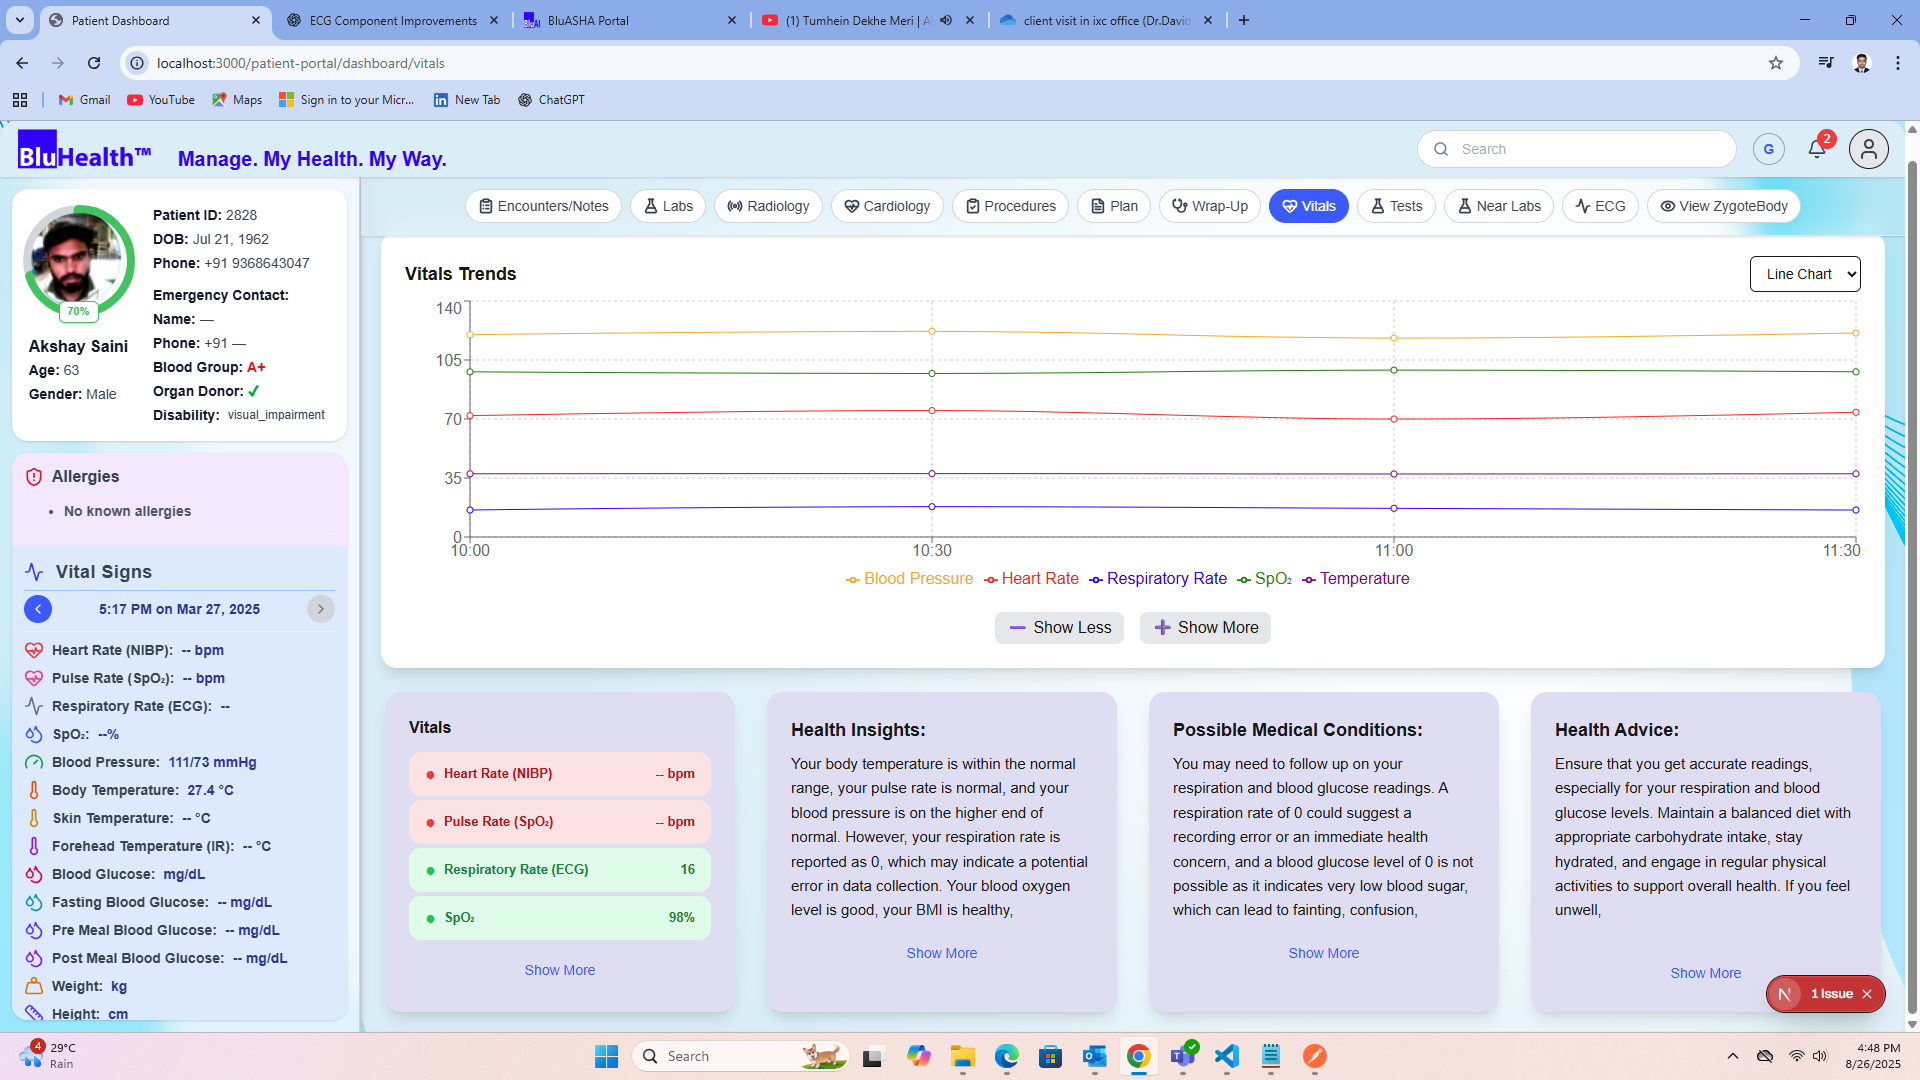The width and height of the screenshot is (1920, 1080).
Task: Open the user profile avatar icon
Action: tap(1868, 149)
